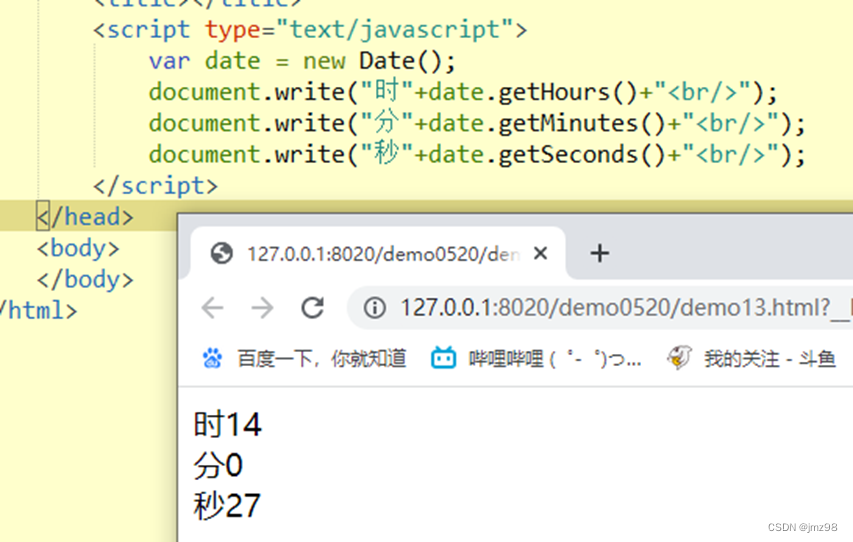
Task: Click the page output 秒27
Action: (227, 506)
